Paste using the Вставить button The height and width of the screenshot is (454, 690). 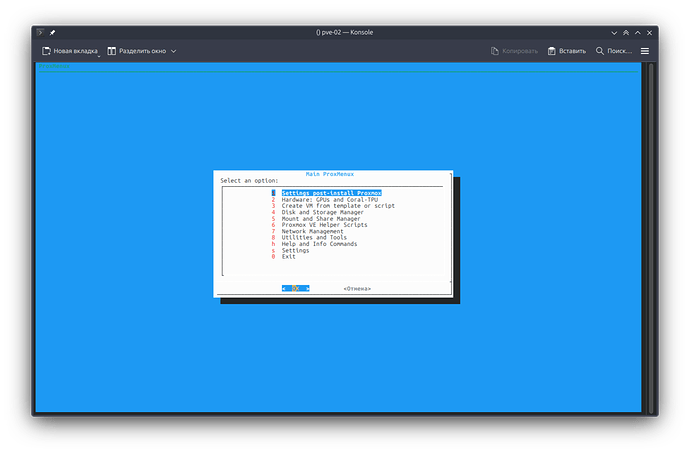(x=566, y=51)
